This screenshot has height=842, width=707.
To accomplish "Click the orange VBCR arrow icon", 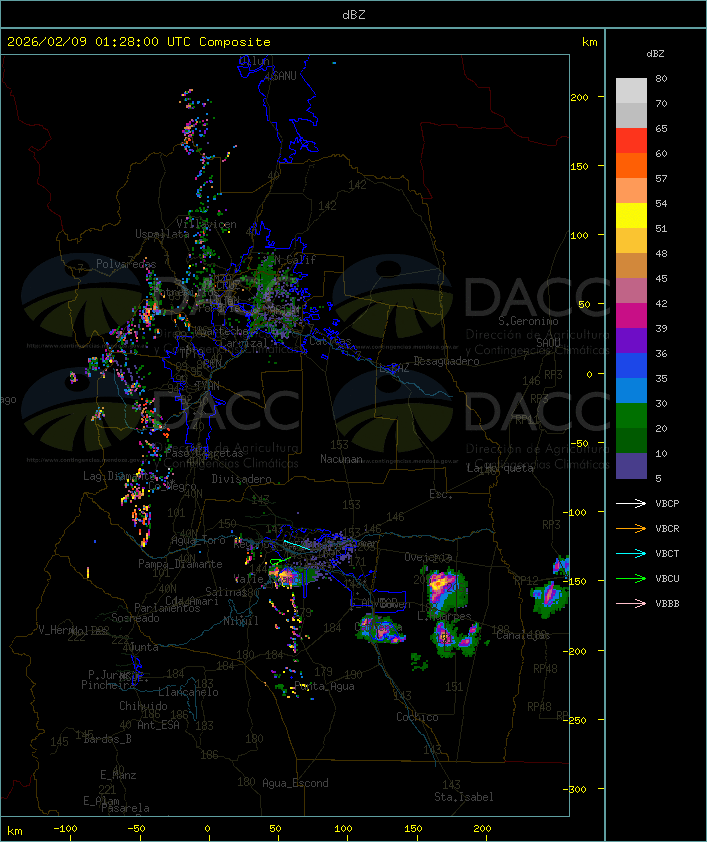I will [631, 529].
